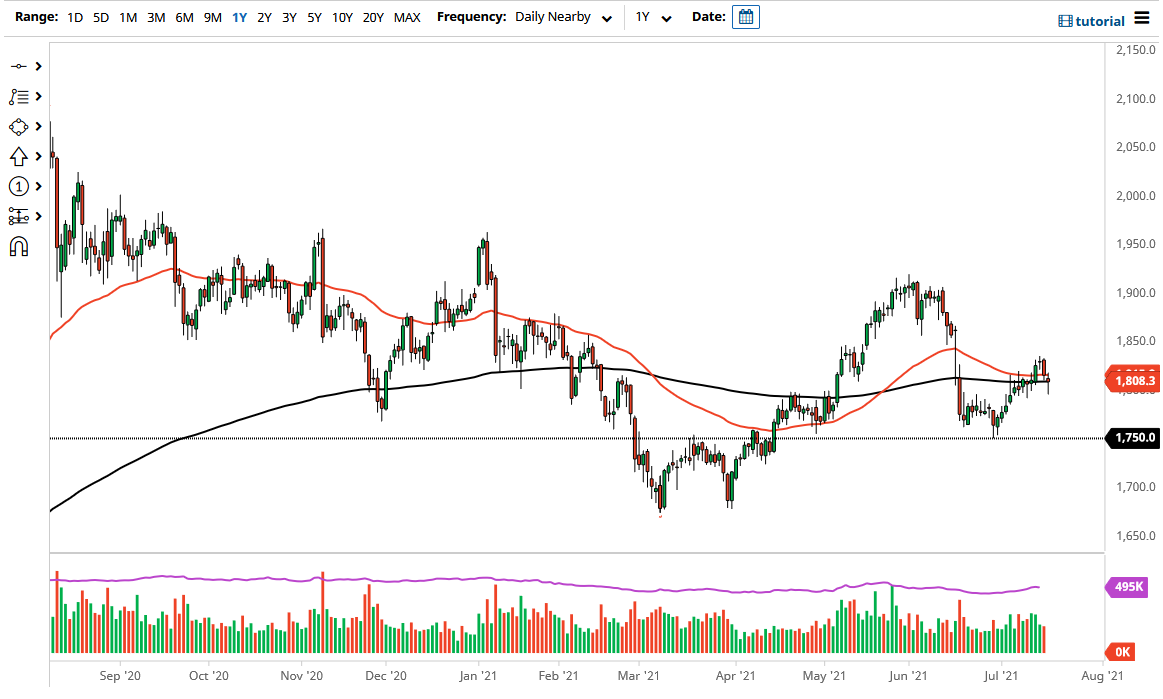Viewport: 1163px width, 699px height.
Task: Set range to 3Y
Action: [289, 17]
